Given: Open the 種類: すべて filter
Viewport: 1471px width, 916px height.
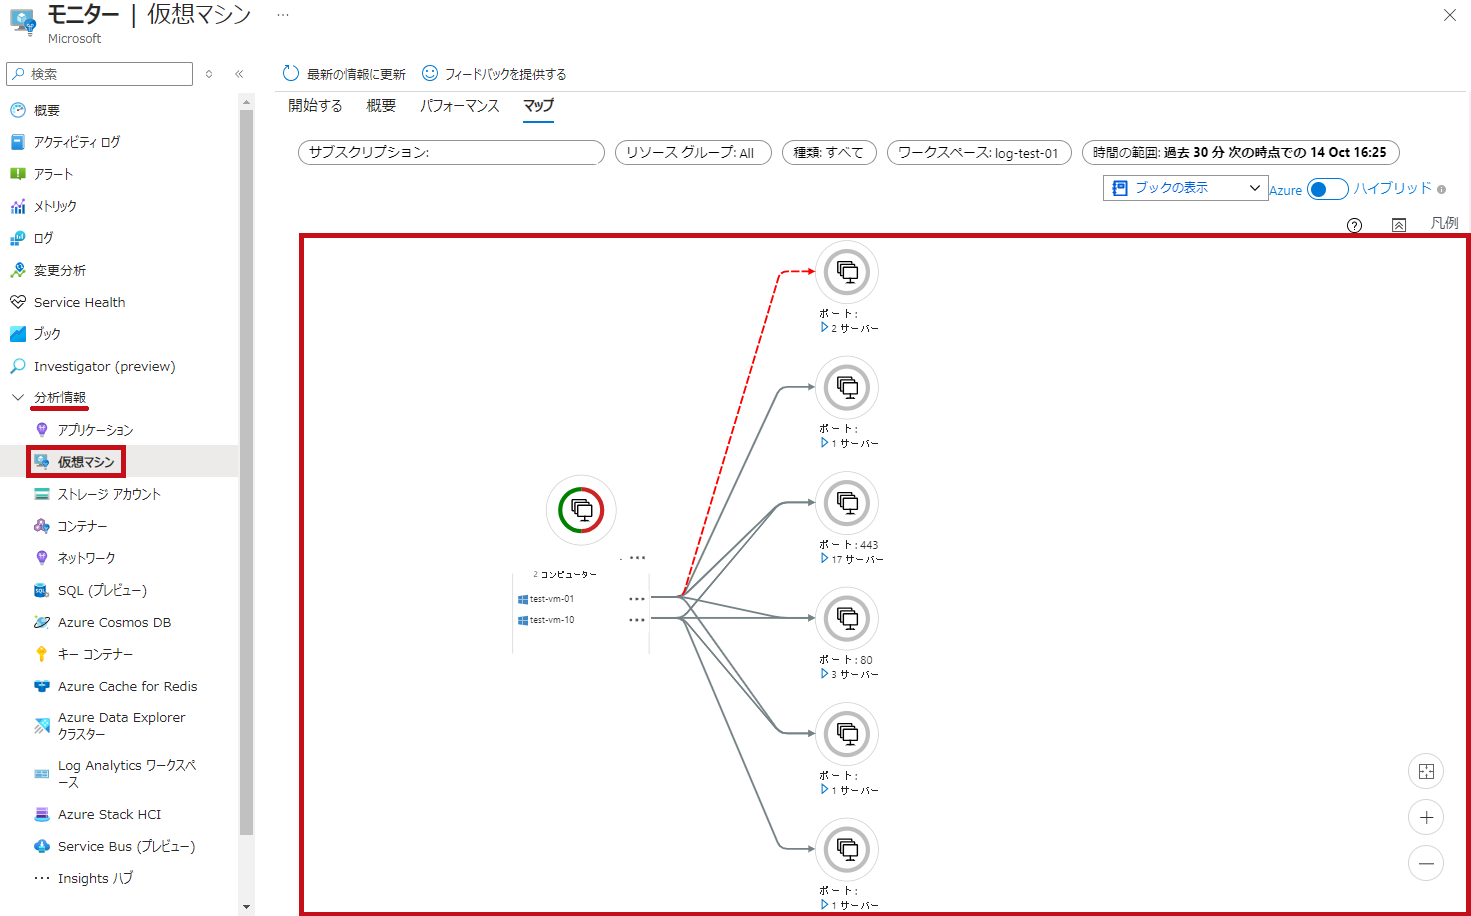Looking at the screenshot, I should pos(829,152).
